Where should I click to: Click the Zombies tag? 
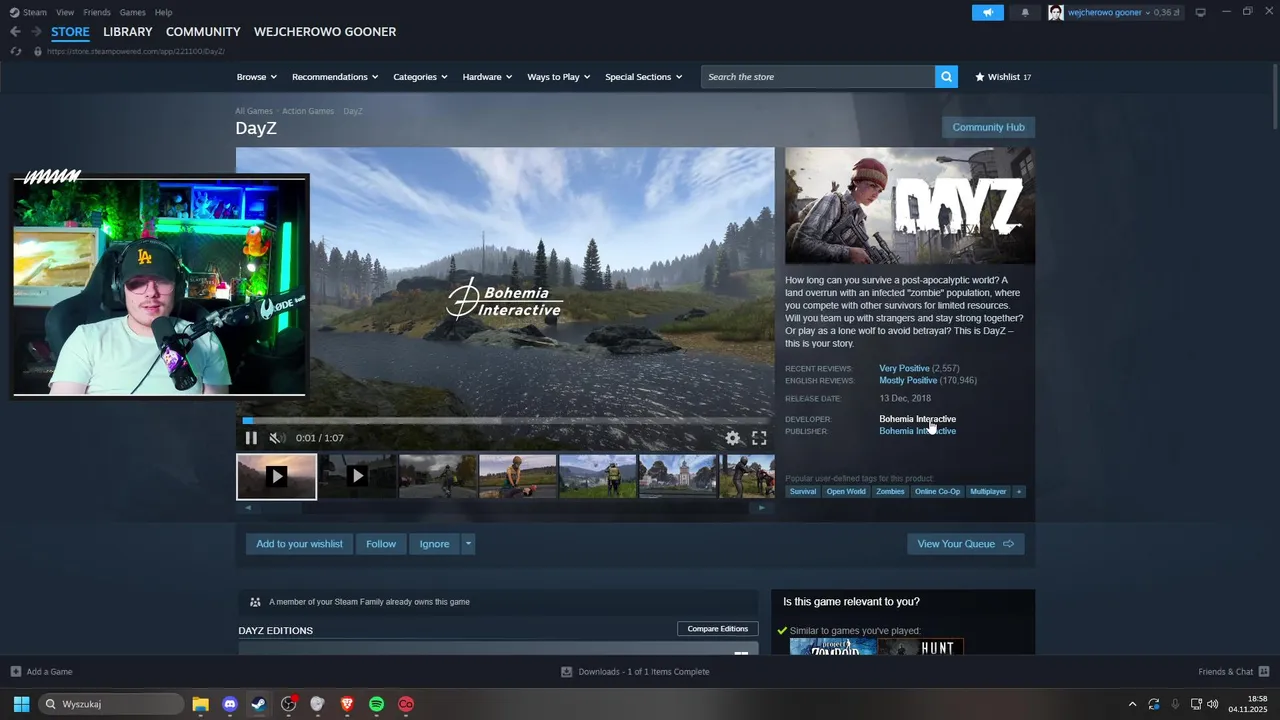tap(890, 492)
